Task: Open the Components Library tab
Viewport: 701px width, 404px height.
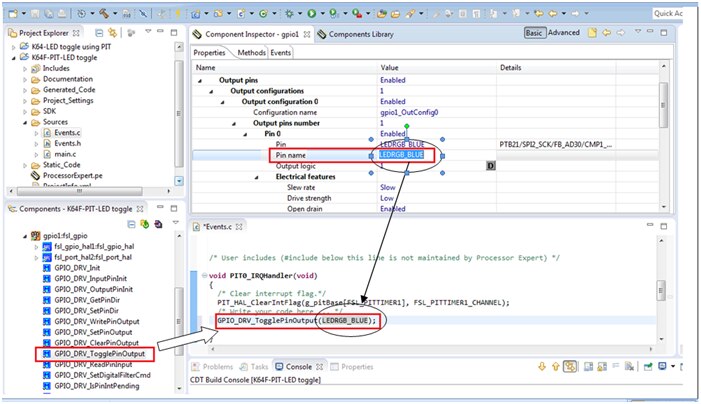Action: (x=356, y=34)
